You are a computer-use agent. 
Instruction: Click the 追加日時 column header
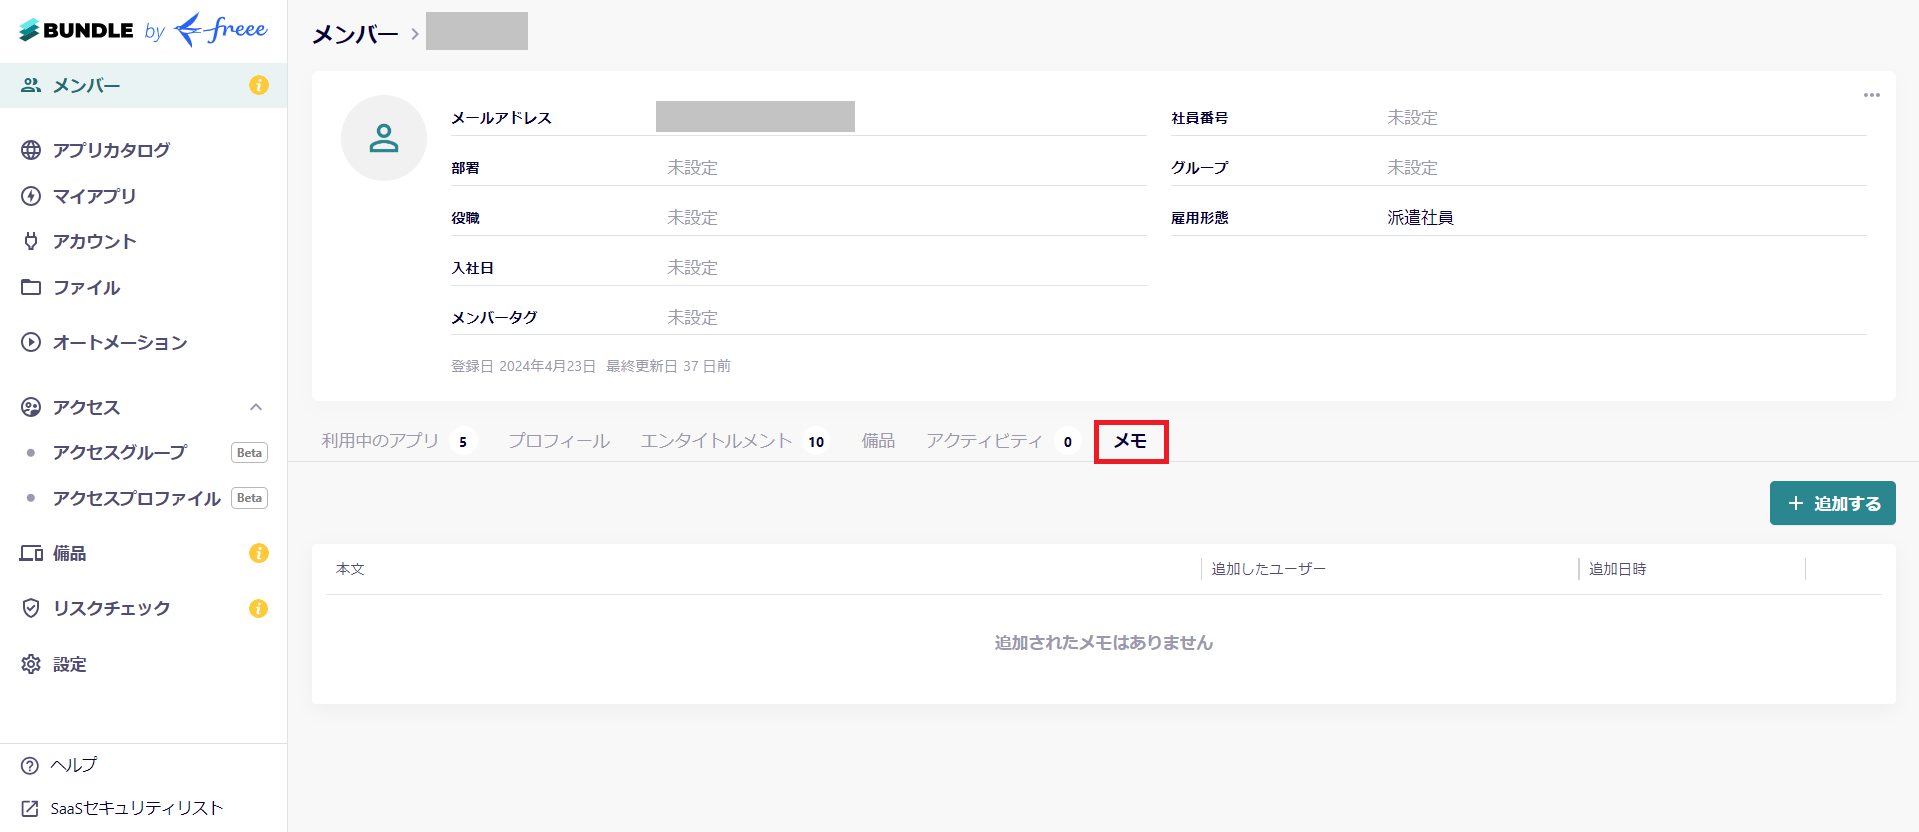point(1618,569)
